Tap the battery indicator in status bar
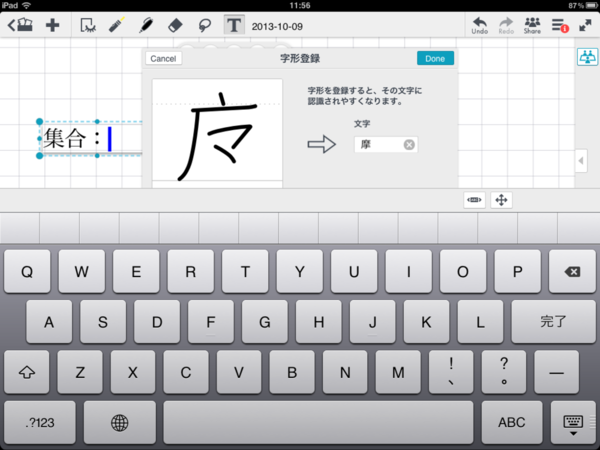The width and height of the screenshot is (600, 450). tap(592, 5)
